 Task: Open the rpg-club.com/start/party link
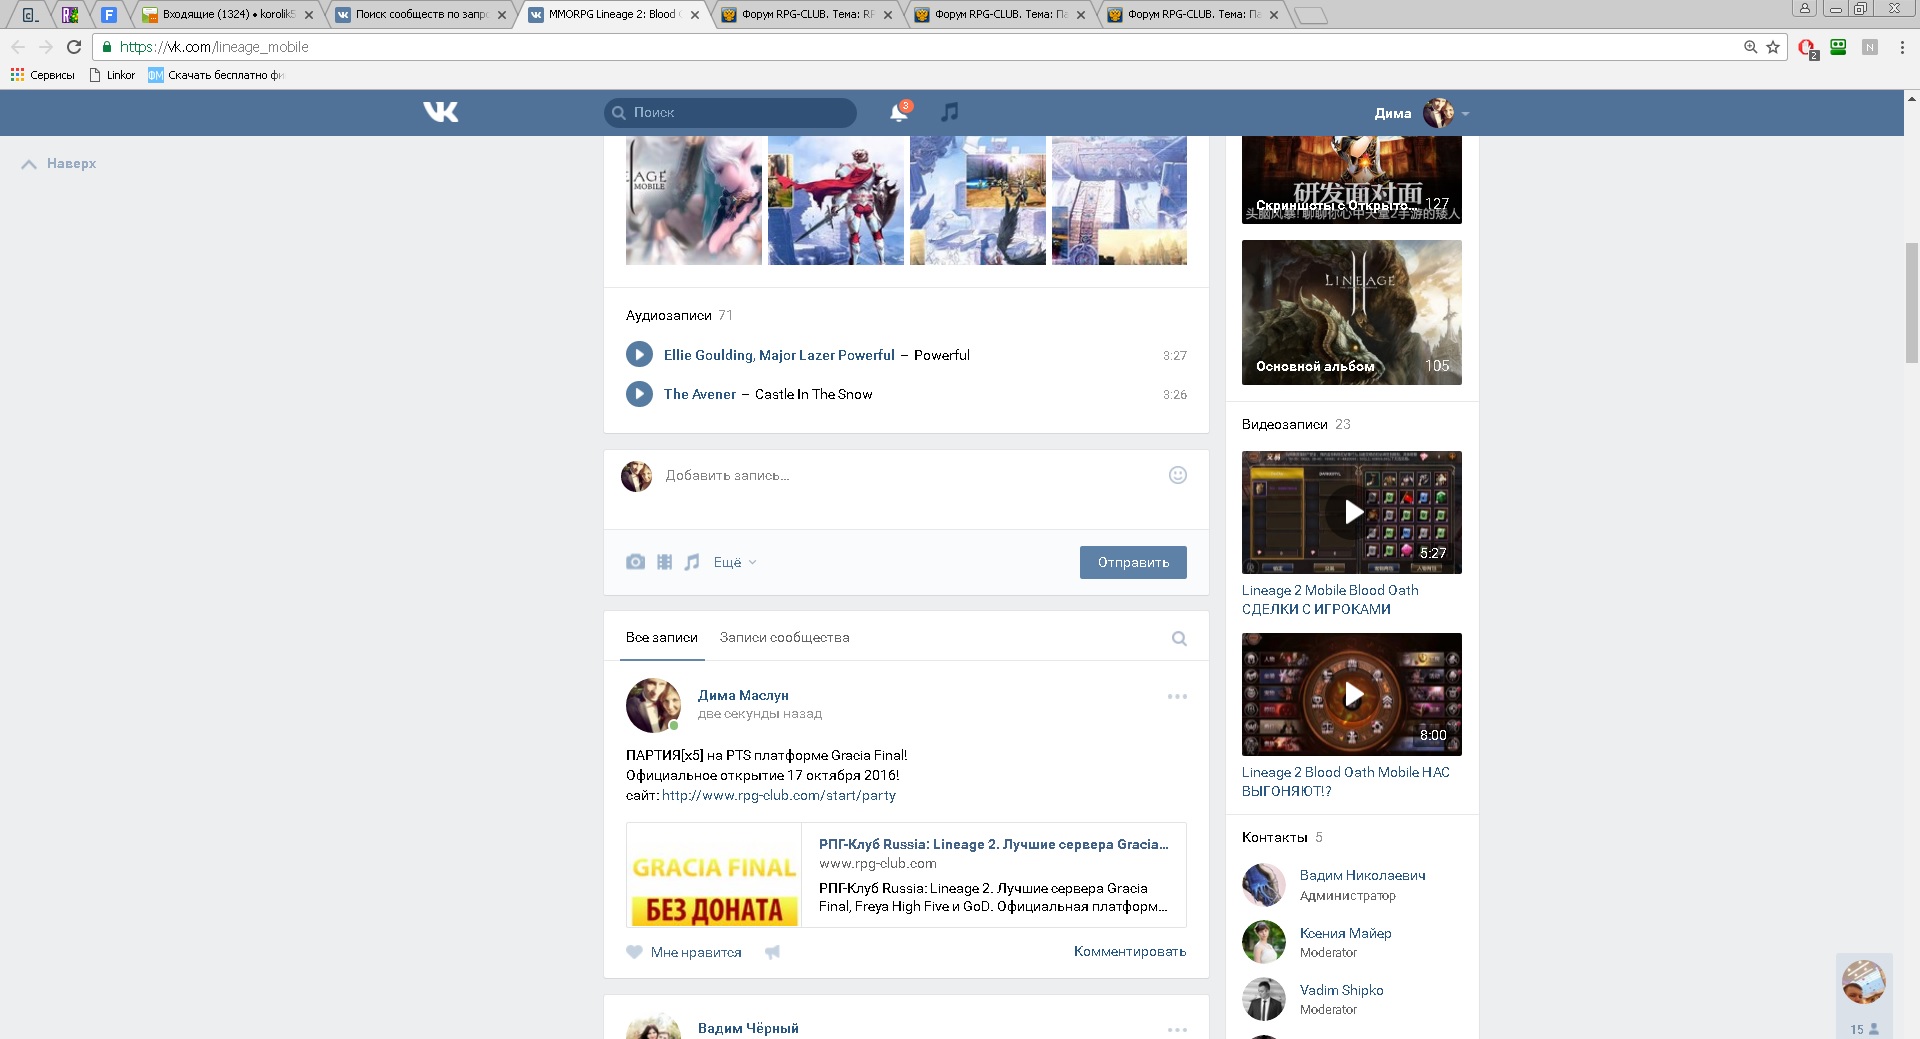779,795
